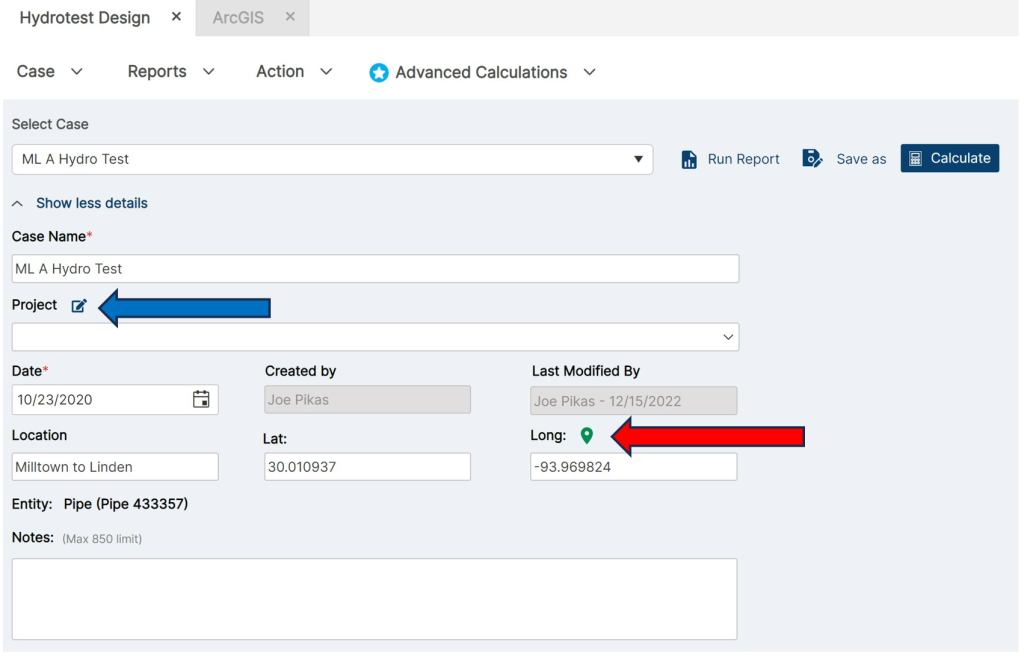Click the Run Report chart icon

[689, 159]
